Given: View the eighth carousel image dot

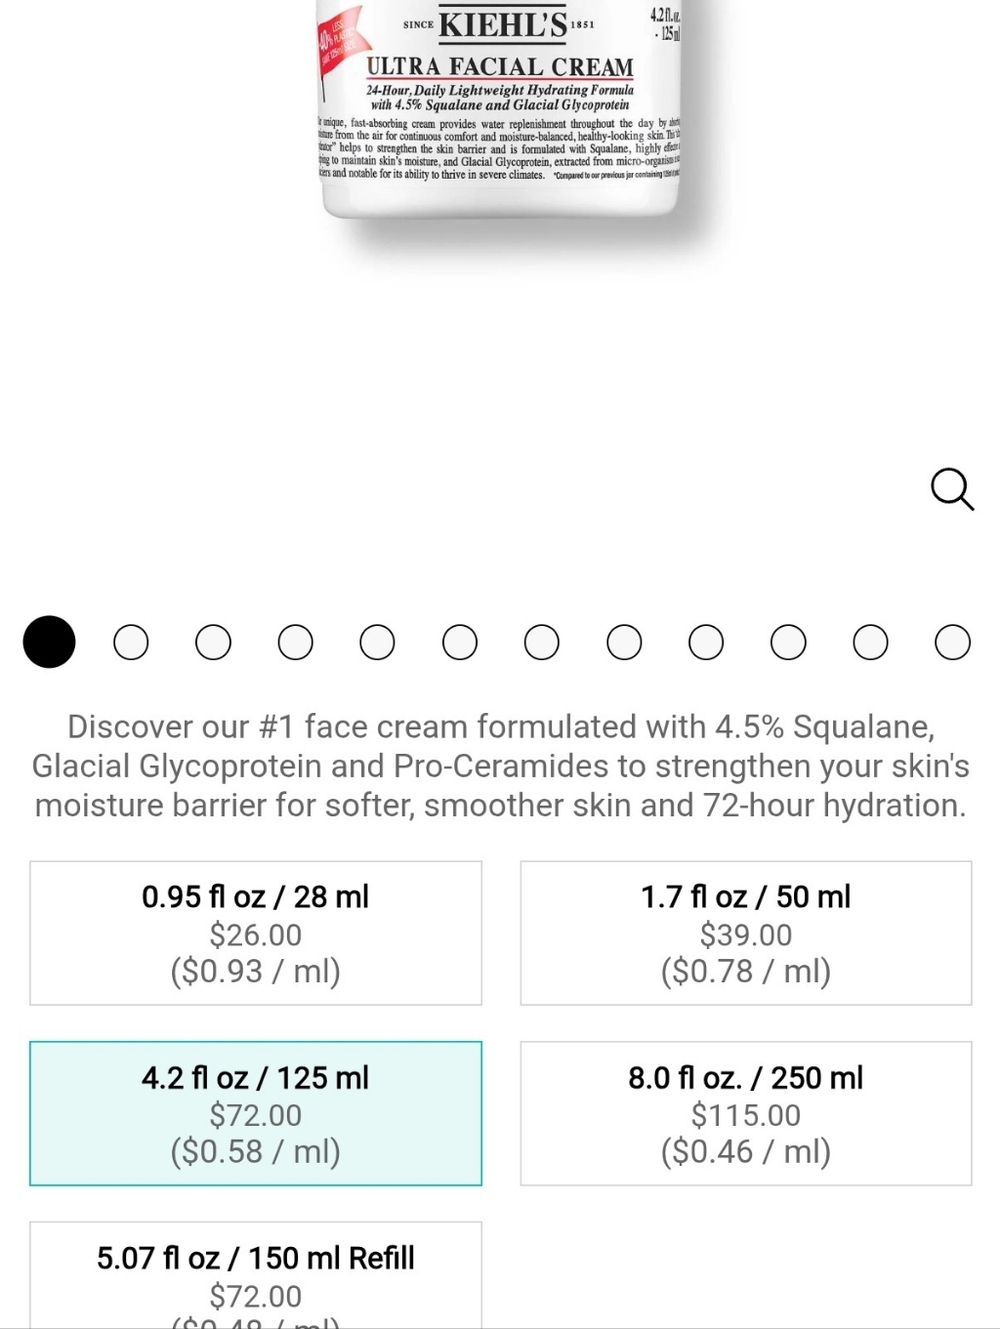Looking at the screenshot, I should point(624,642).
